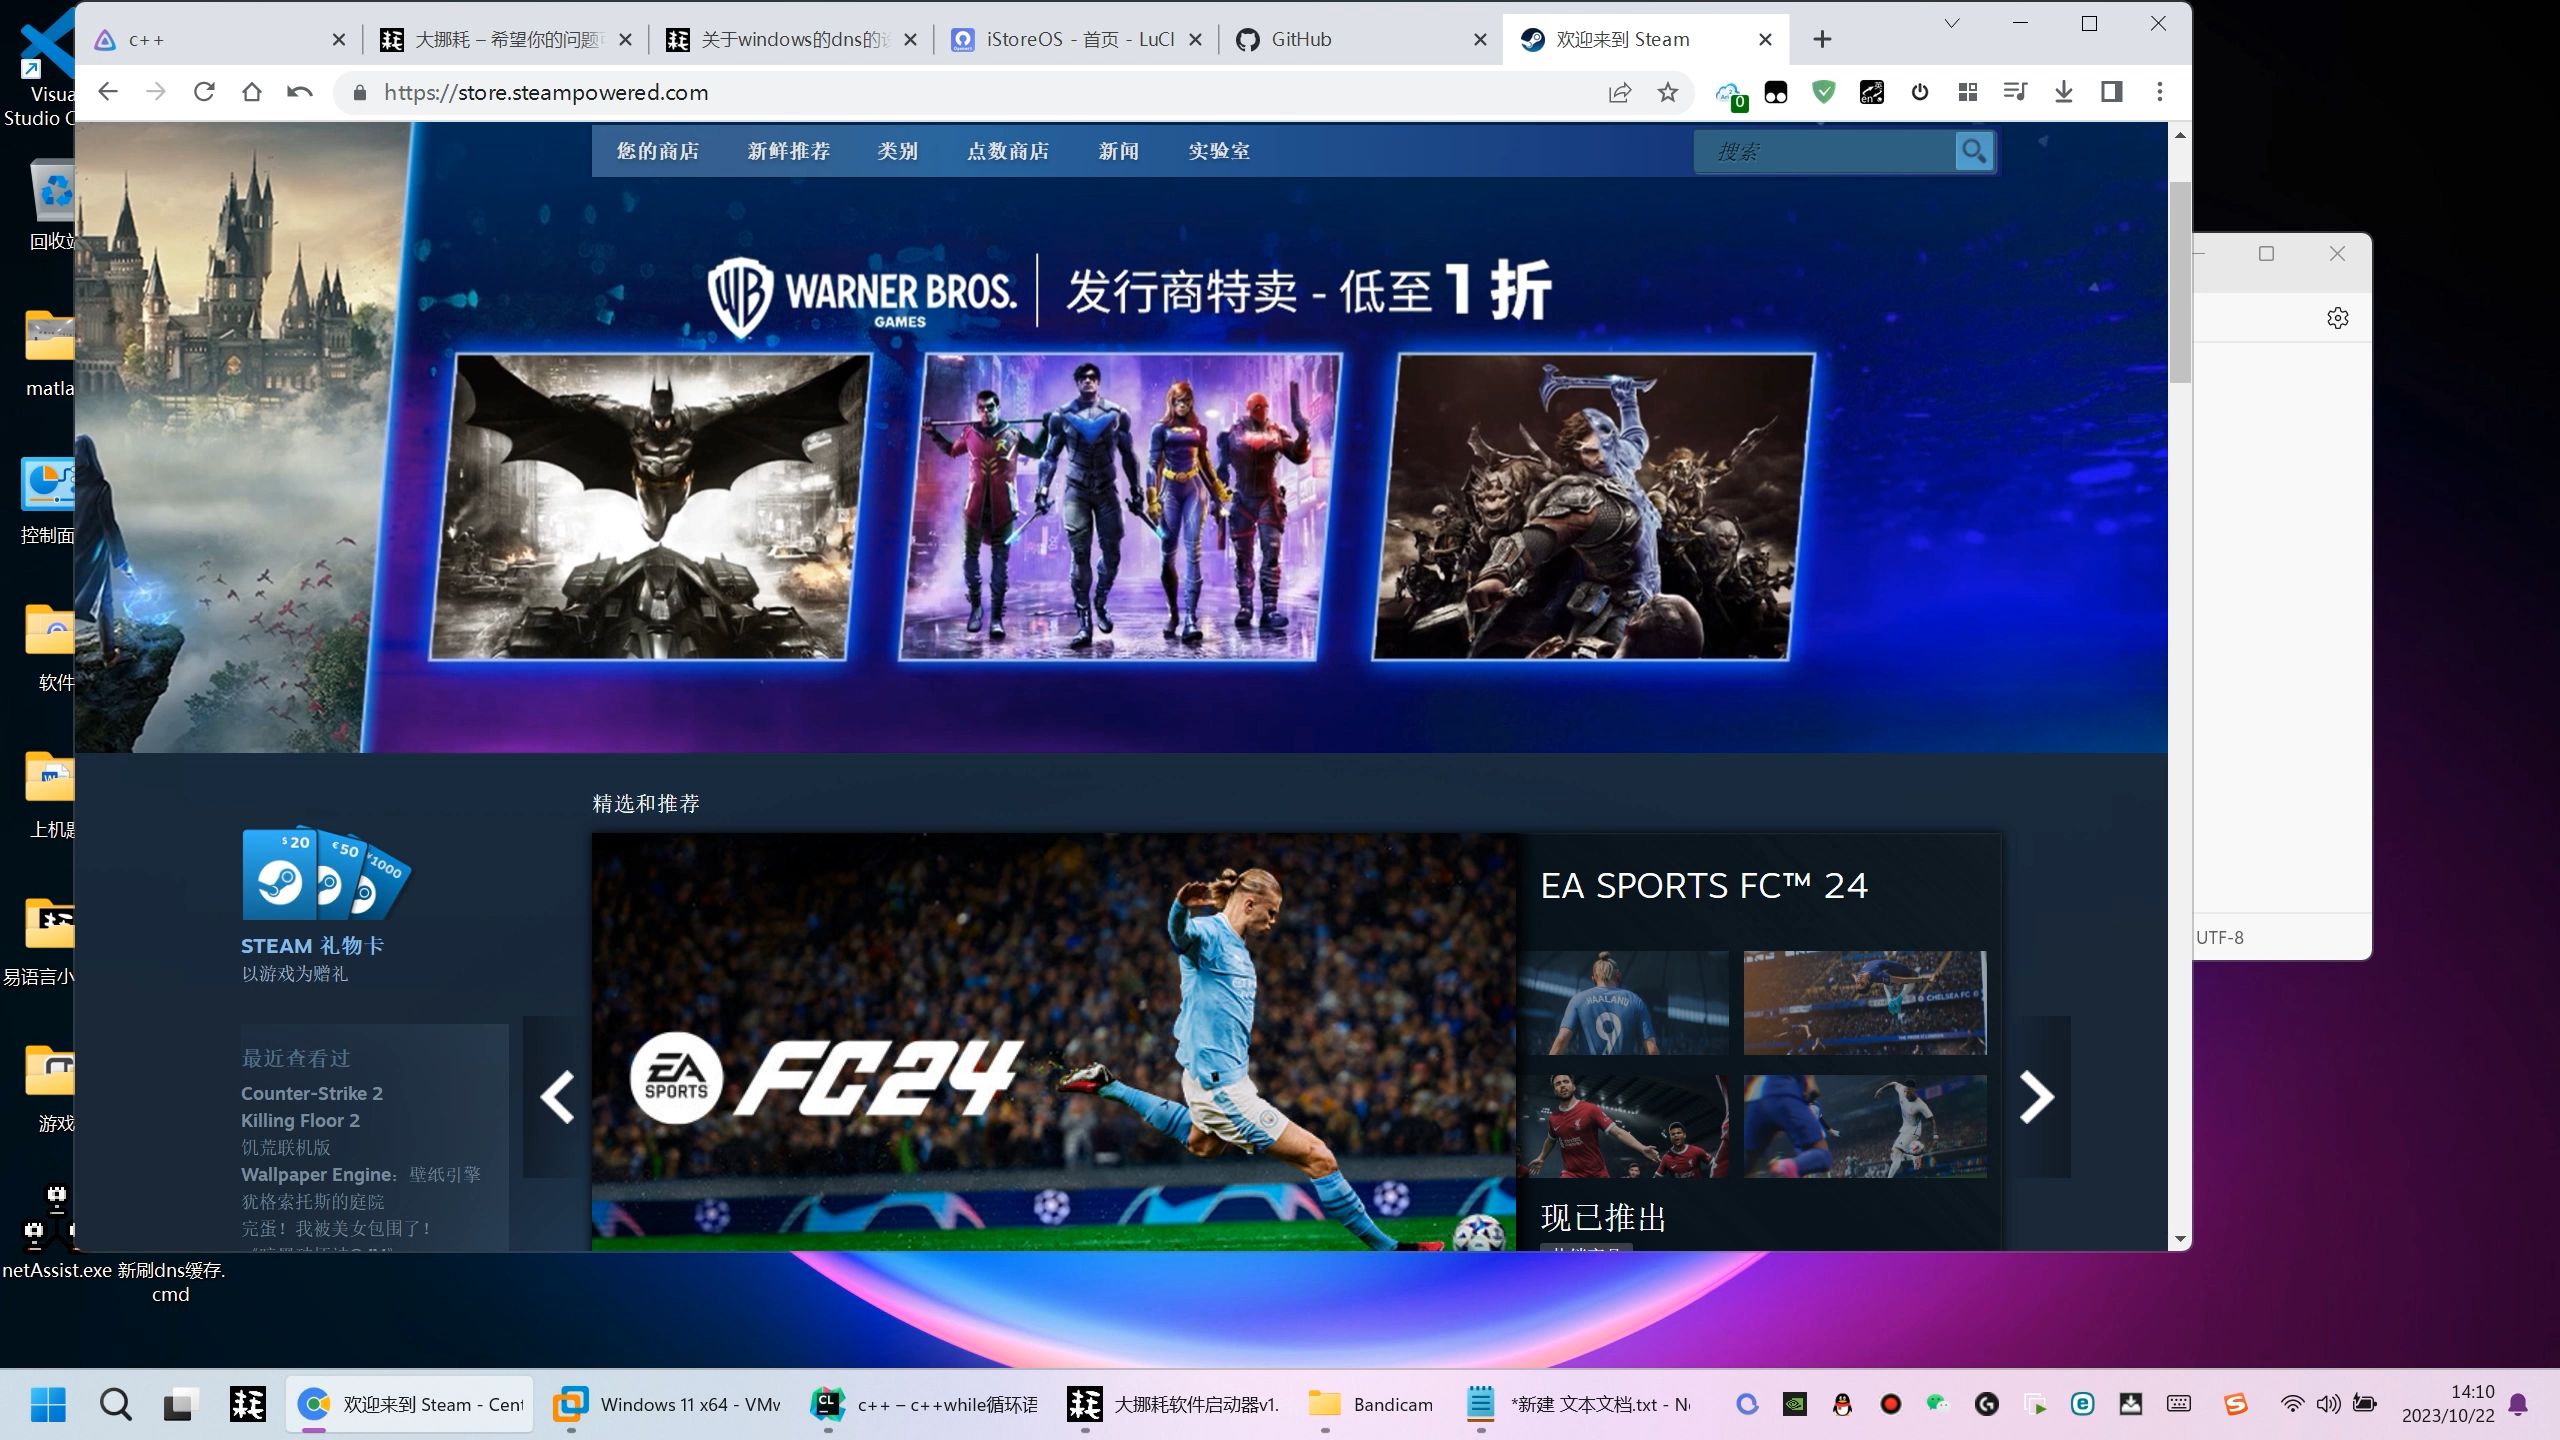Show browser downloads
This screenshot has width=2560, height=1440.
[2064, 92]
